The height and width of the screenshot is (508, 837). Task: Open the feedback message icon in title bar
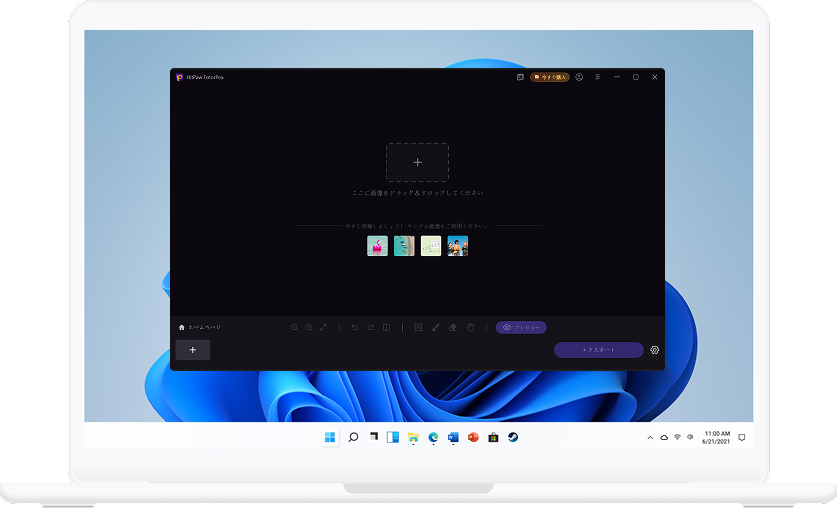click(x=520, y=77)
